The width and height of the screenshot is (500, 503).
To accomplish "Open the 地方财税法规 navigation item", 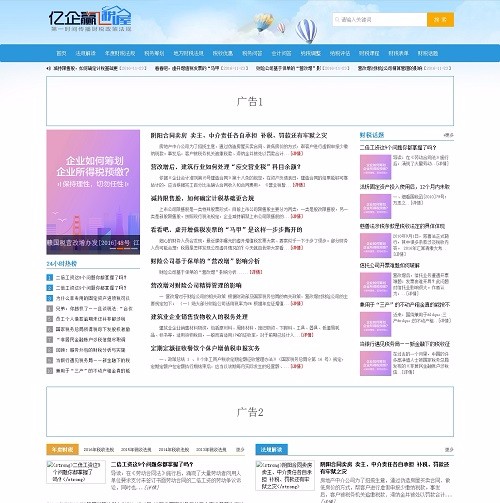I will [188, 53].
